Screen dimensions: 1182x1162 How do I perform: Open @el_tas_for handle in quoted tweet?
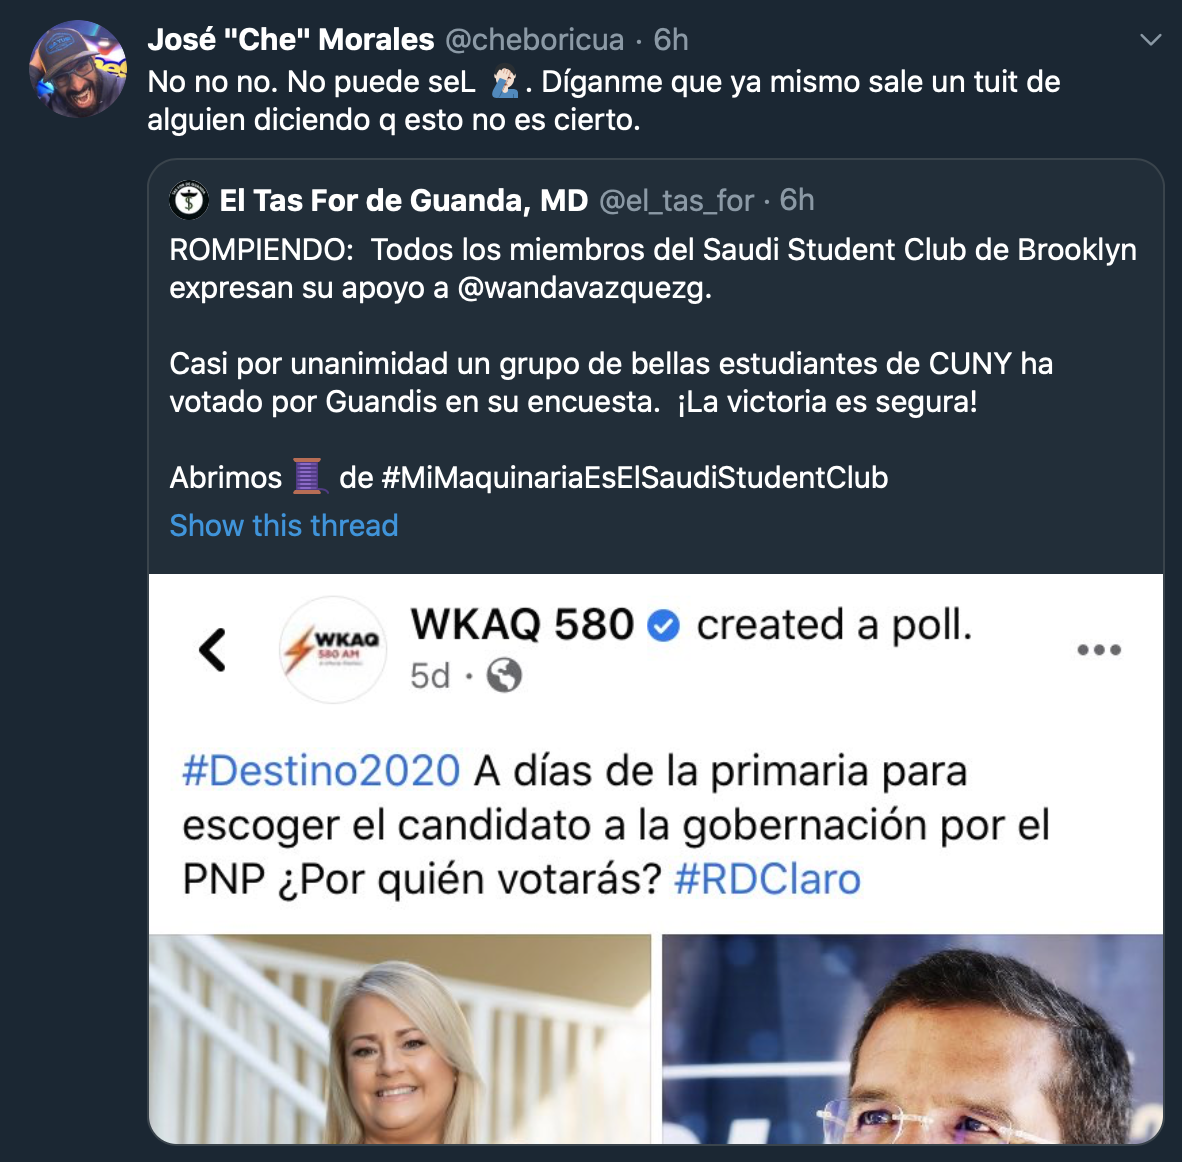point(676,201)
